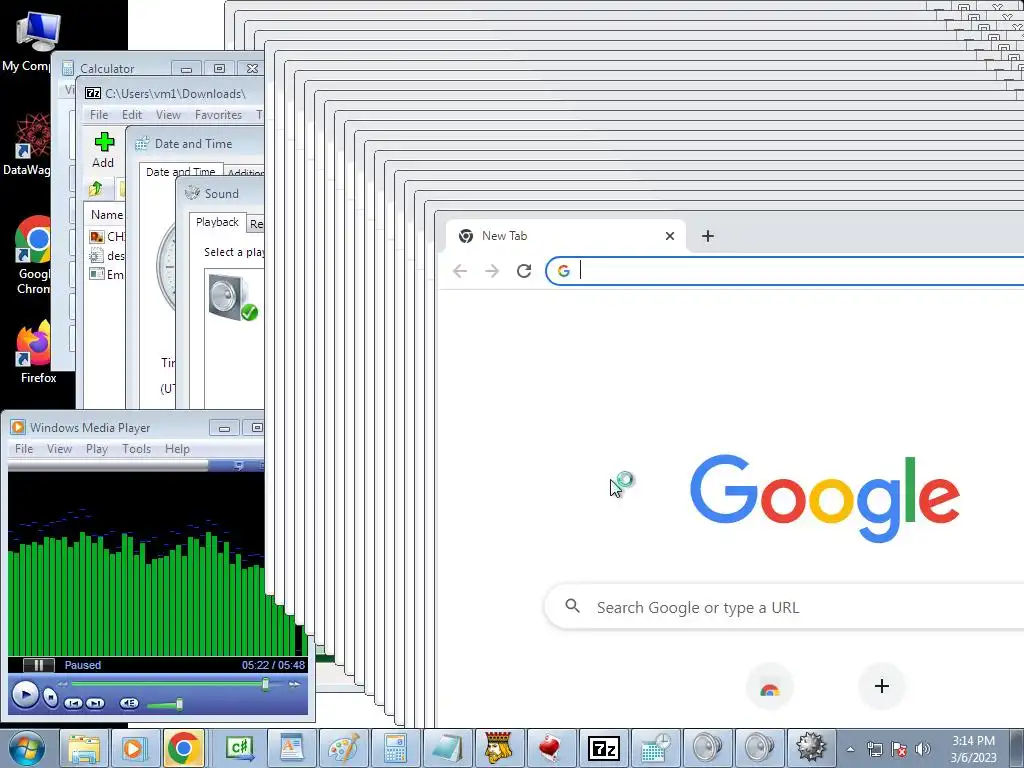This screenshot has height=768, width=1024.
Task: Open the Windows Start menu
Action: [x=26, y=748]
